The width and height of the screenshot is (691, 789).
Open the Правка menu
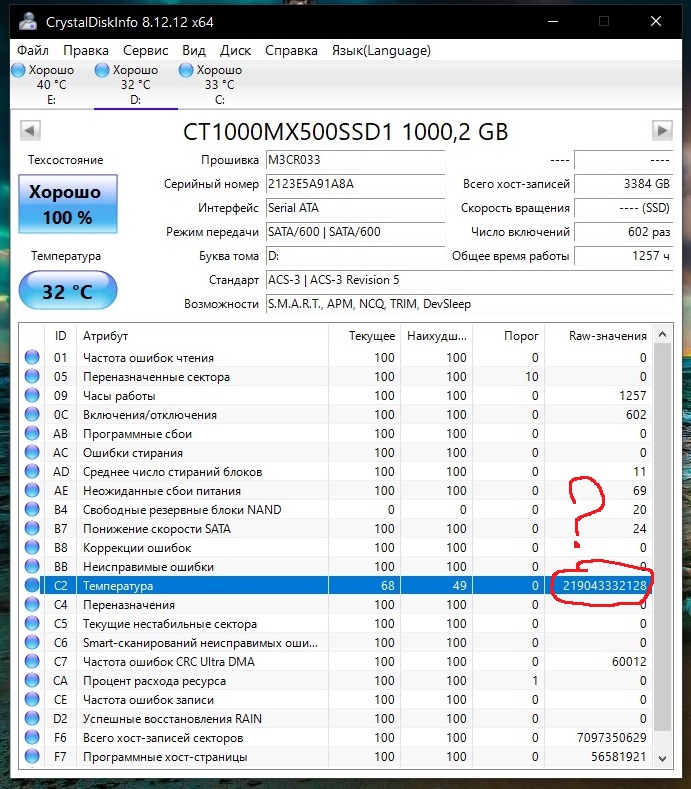click(86, 50)
